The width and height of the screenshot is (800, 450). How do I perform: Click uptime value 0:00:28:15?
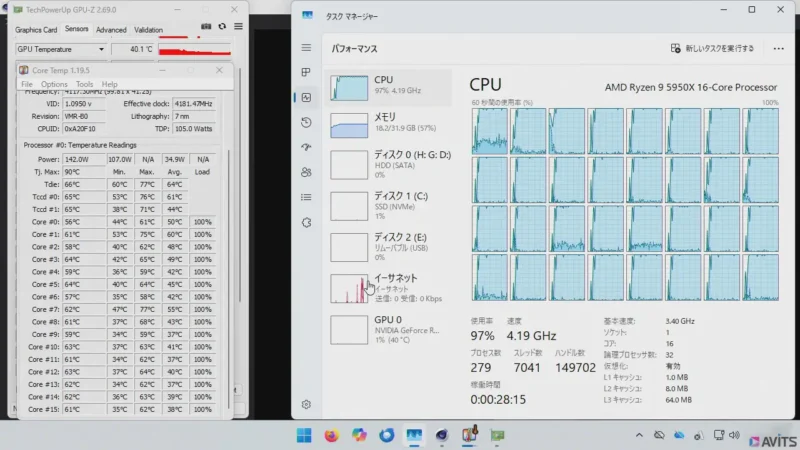point(498,399)
